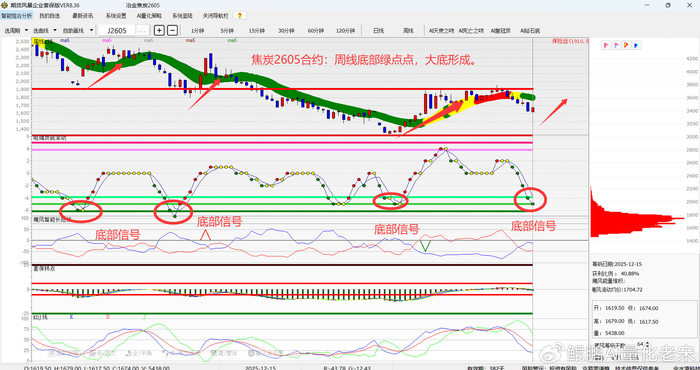Image resolution: width=700 pixels, height=370 pixels.
Task: Switch to the 1分钟 period
Action: click(197, 31)
